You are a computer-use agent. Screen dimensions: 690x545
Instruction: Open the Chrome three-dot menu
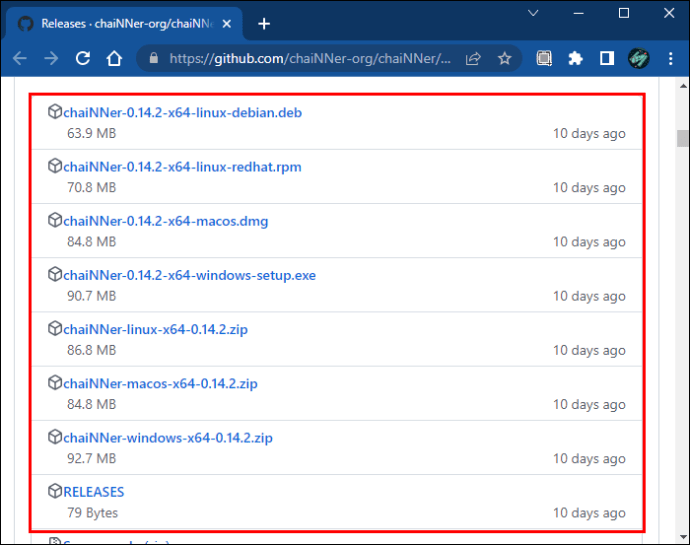point(671,58)
